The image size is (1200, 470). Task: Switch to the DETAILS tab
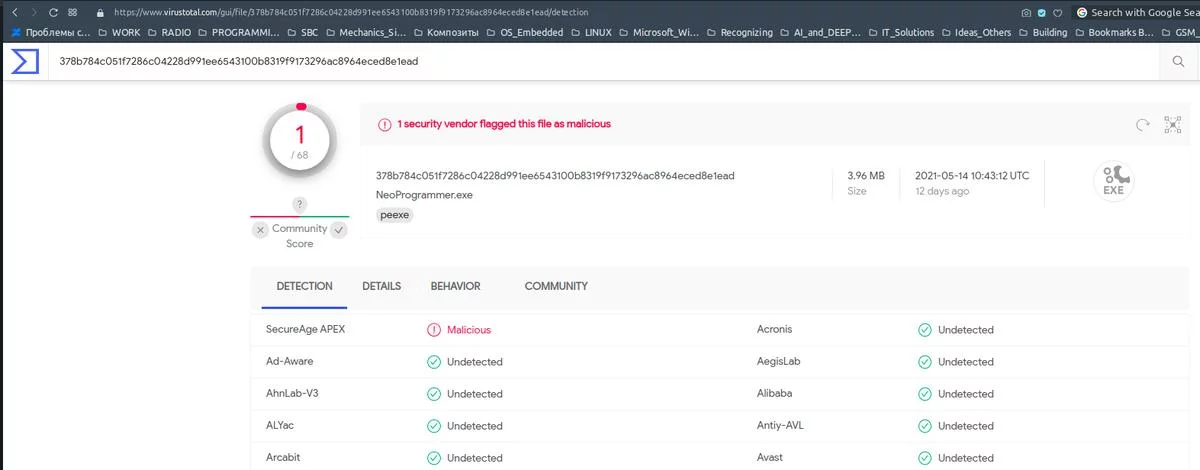[x=381, y=286]
